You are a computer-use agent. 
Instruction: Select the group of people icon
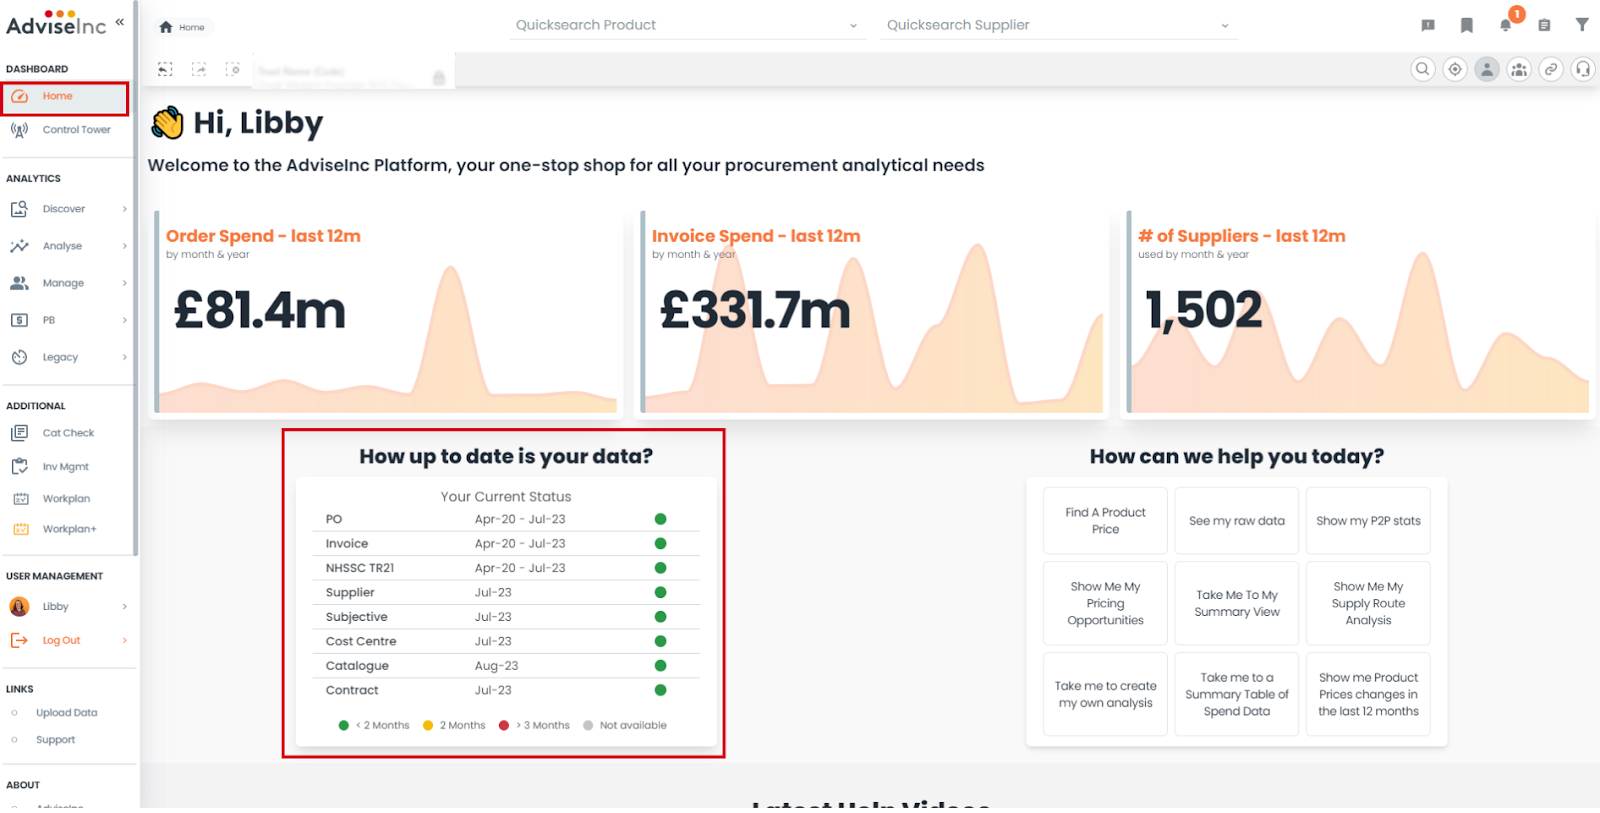(1519, 69)
